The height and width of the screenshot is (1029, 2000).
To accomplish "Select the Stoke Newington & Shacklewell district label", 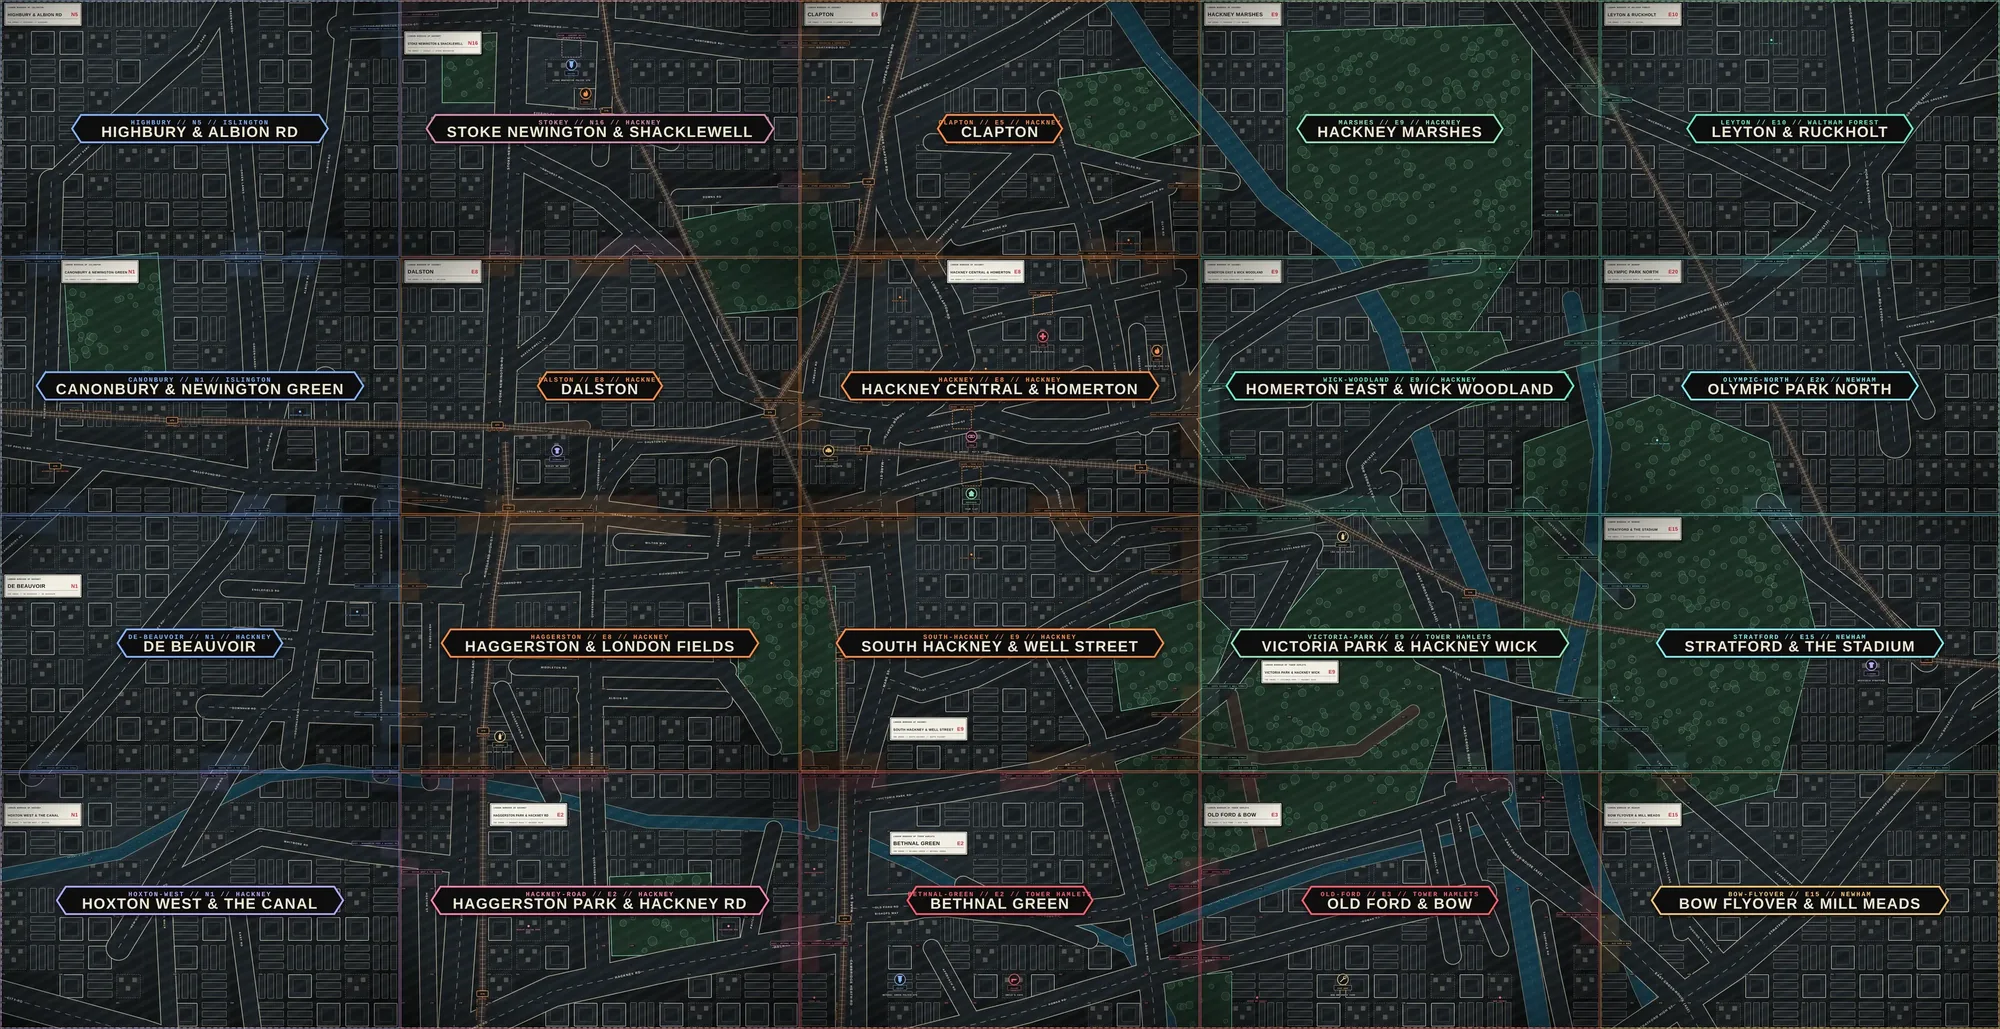I will tap(599, 129).
